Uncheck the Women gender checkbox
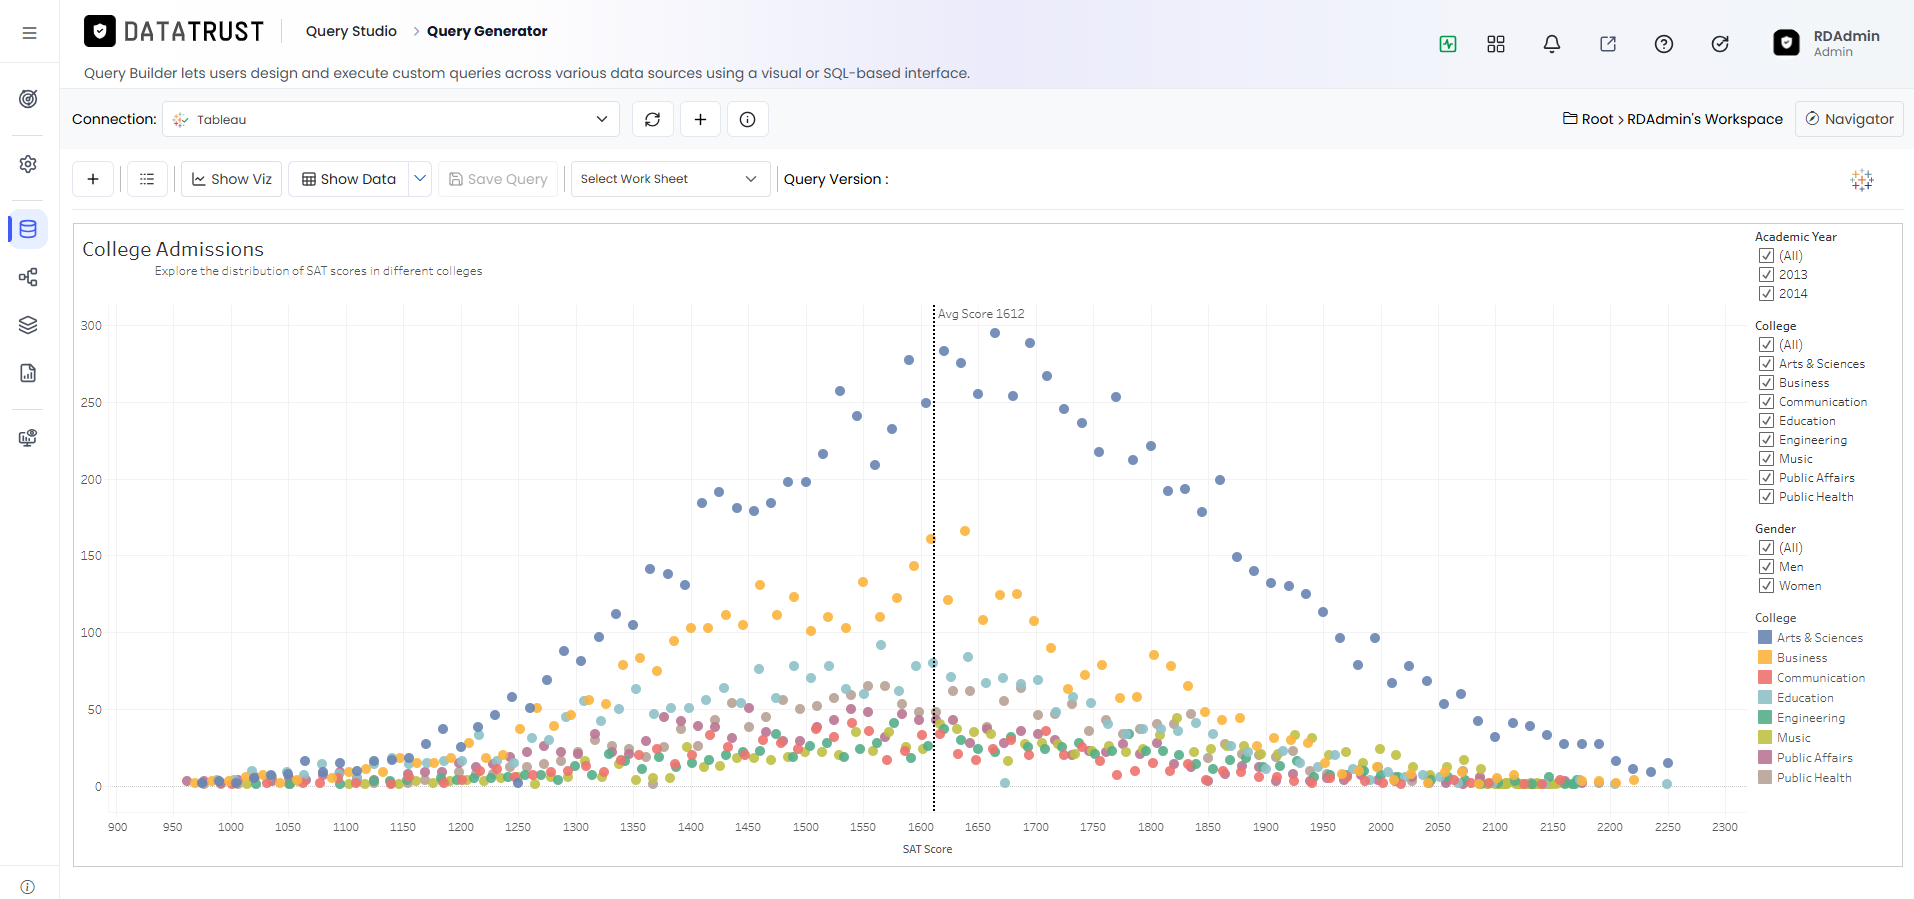Image resolution: width=1914 pixels, height=899 pixels. (x=1766, y=586)
